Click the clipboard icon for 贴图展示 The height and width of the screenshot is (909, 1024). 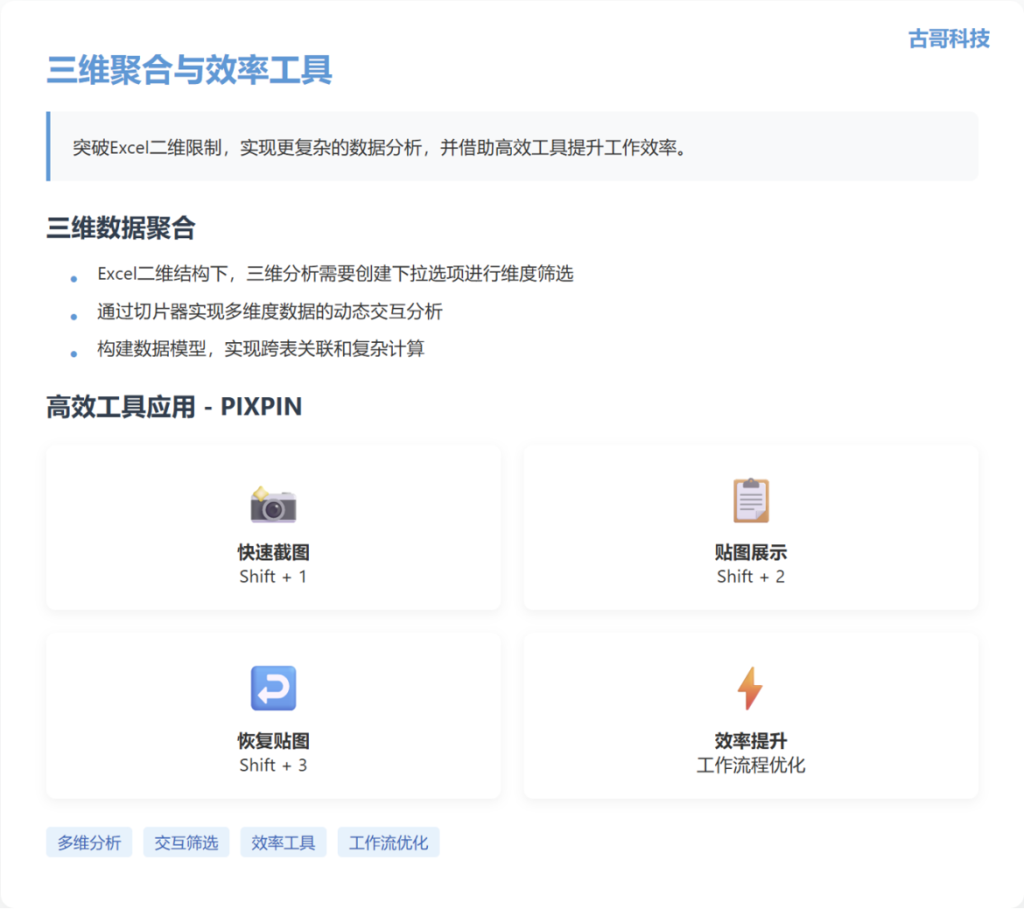click(x=750, y=500)
